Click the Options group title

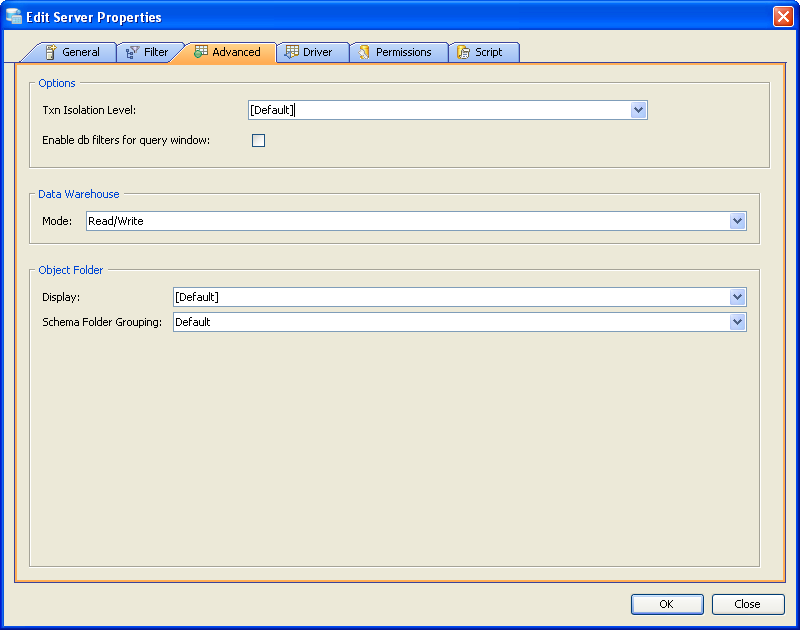57,83
